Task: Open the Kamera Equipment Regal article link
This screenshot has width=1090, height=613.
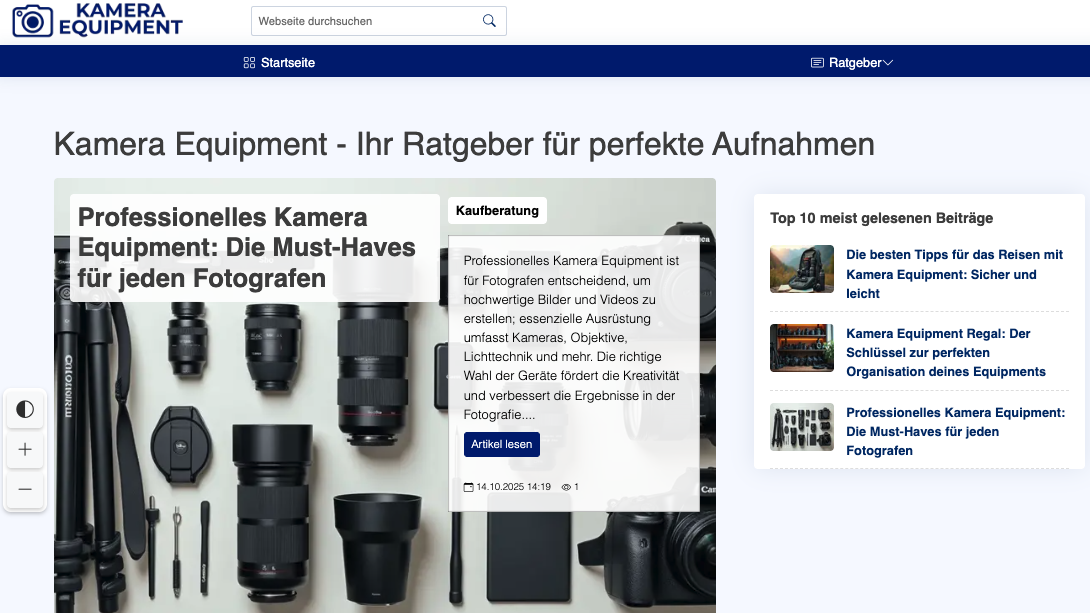Action: (945, 352)
